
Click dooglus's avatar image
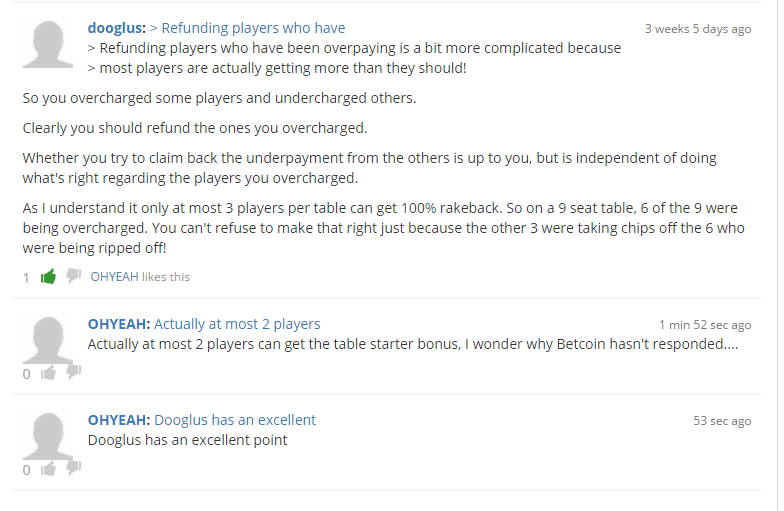[x=48, y=44]
